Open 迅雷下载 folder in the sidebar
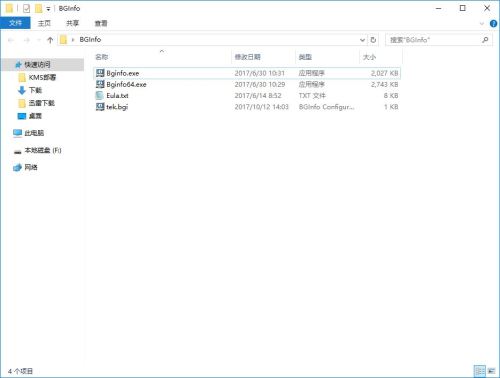Image resolution: width=500 pixels, height=378 pixels. point(41,103)
